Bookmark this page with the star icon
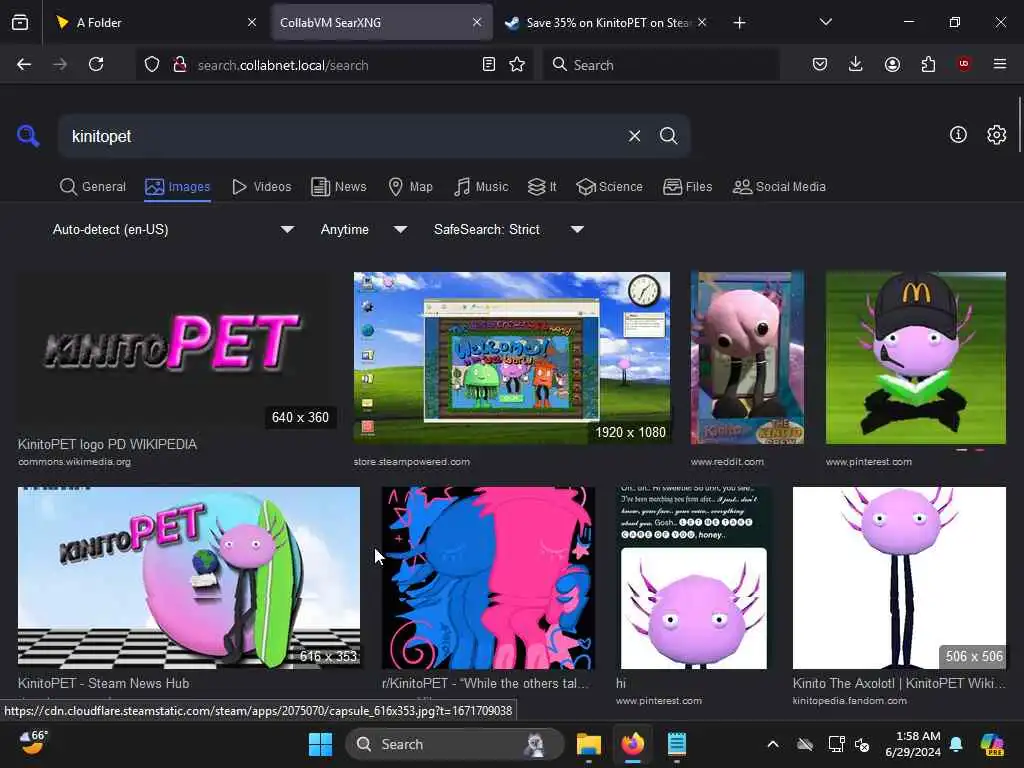Viewport: 1024px width, 768px height. [517, 64]
